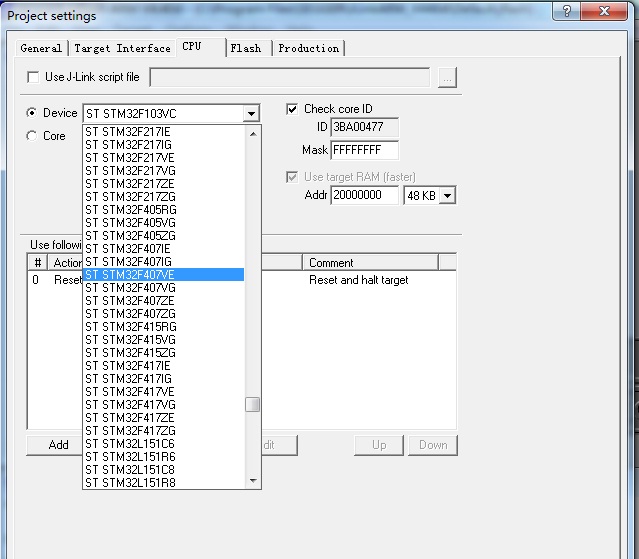Image resolution: width=639 pixels, height=559 pixels.
Task: Click the Down button
Action: pyautogui.click(x=433, y=445)
